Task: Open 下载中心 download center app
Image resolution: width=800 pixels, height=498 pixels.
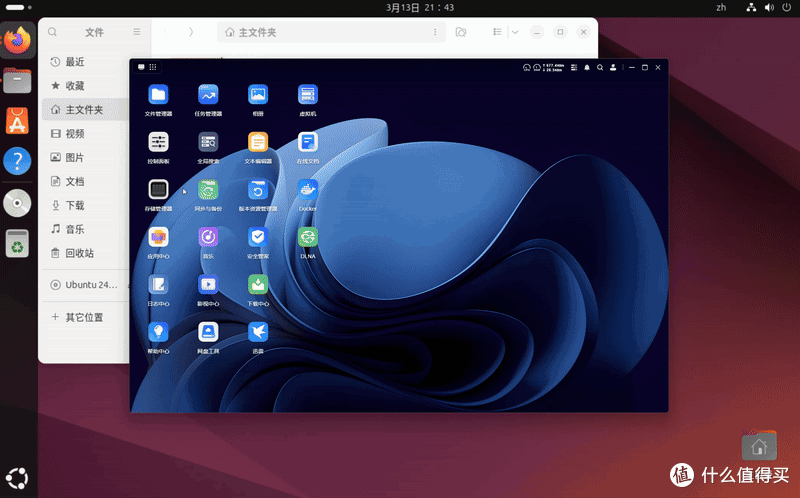Action: click(258, 284)
